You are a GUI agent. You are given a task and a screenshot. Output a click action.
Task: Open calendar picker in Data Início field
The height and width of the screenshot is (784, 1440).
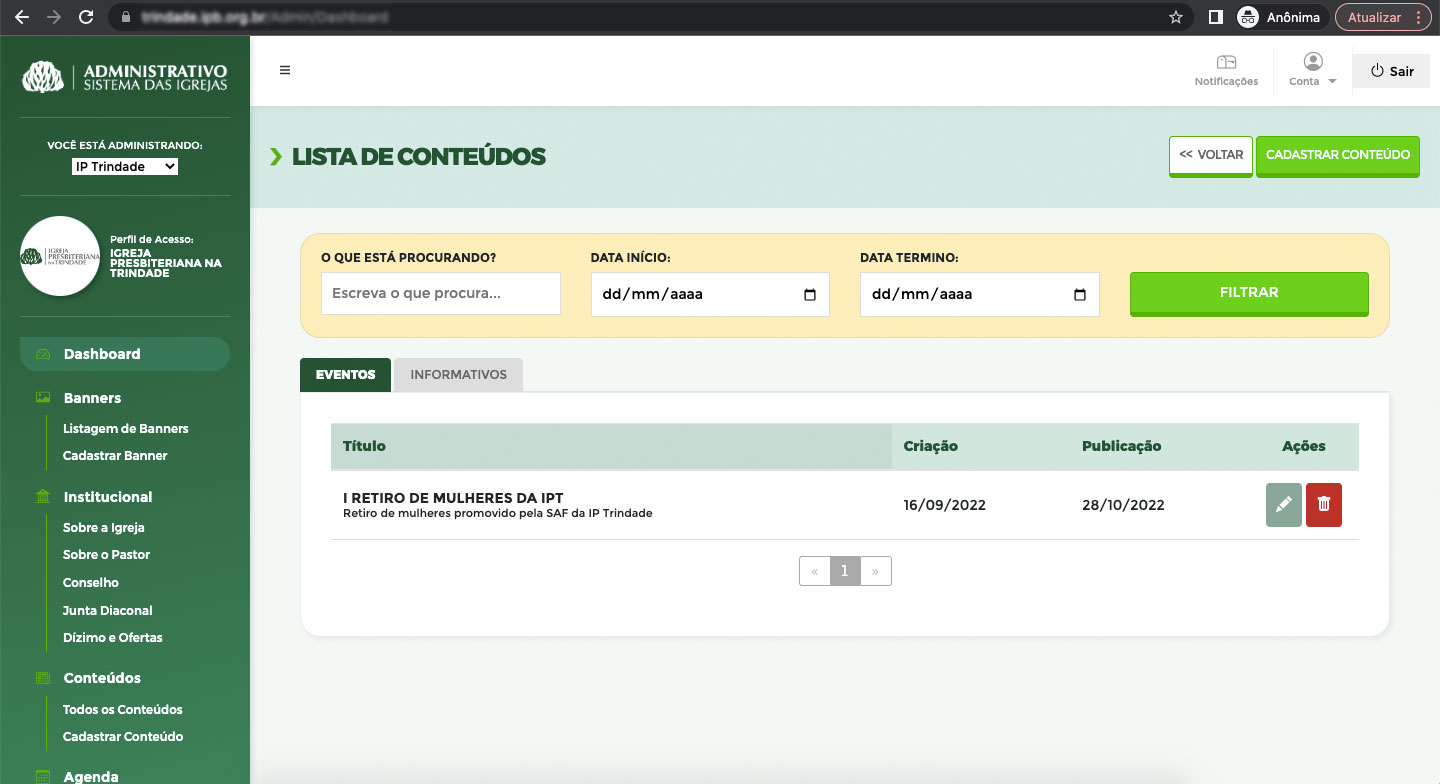coord(810,295)
